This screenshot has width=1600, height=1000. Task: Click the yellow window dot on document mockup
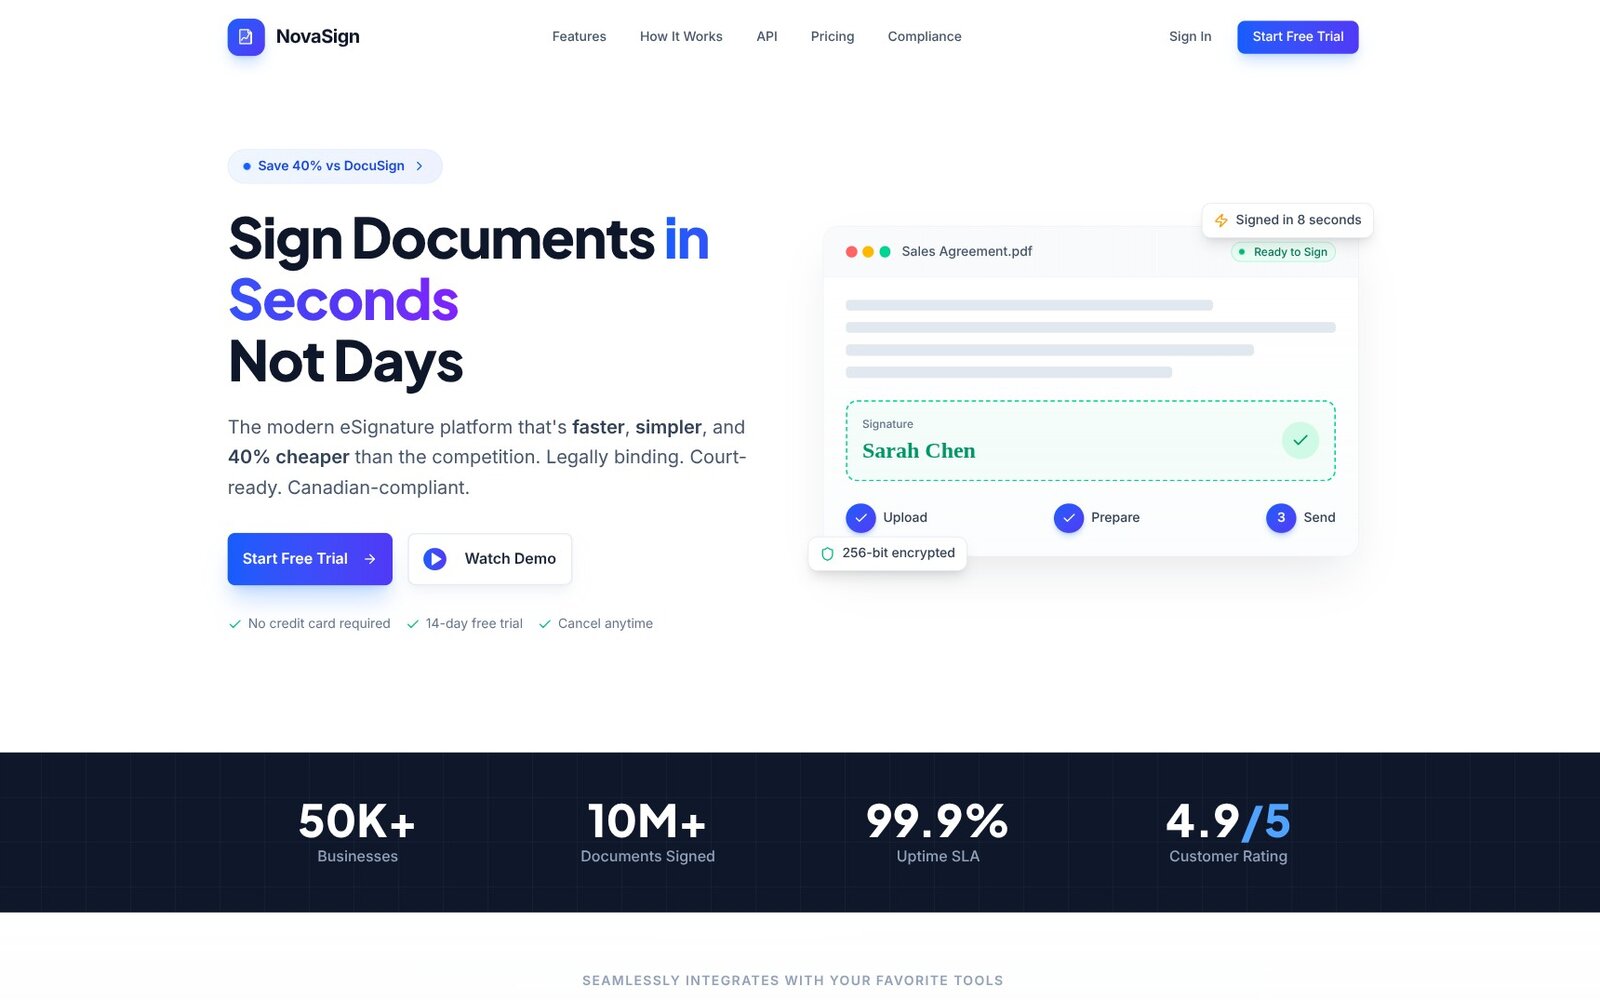(x=868, y=252)
